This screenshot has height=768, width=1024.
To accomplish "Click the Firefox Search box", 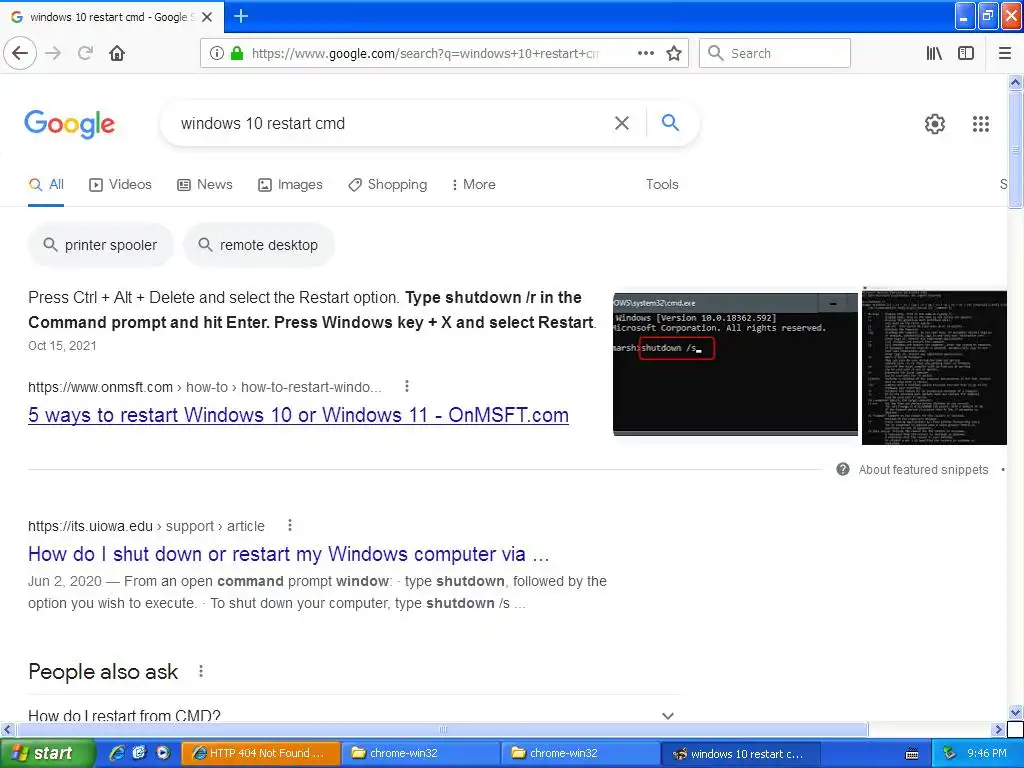I will coord(775,53).
